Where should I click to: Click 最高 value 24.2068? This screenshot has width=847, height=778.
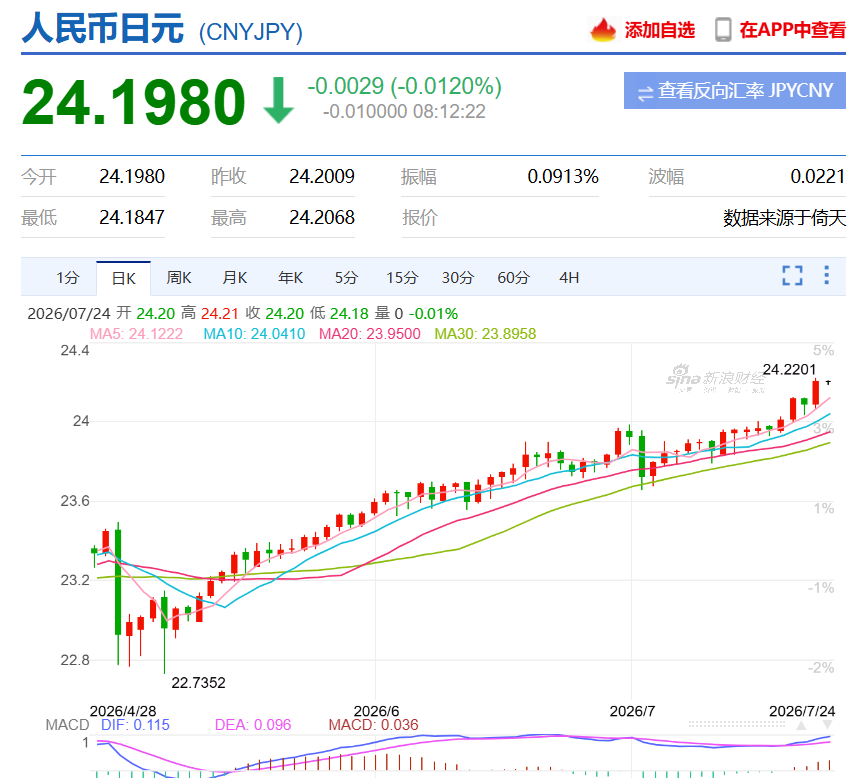tap(322, 218)
